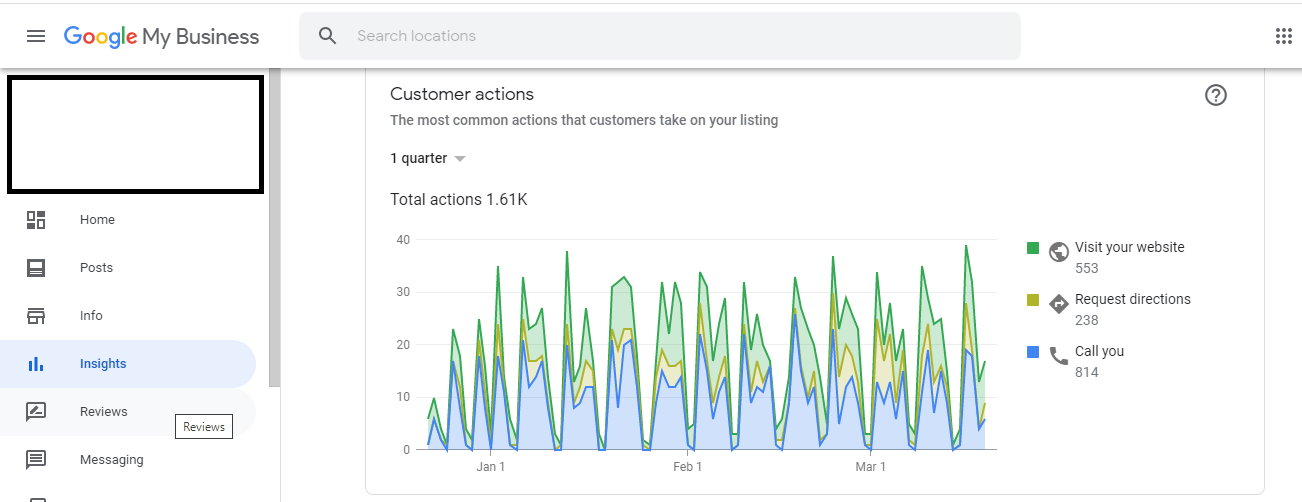The height and width of the screenshot is (502, 1302).
Task: Click the Customer actions heading
Action: [462, 94]
